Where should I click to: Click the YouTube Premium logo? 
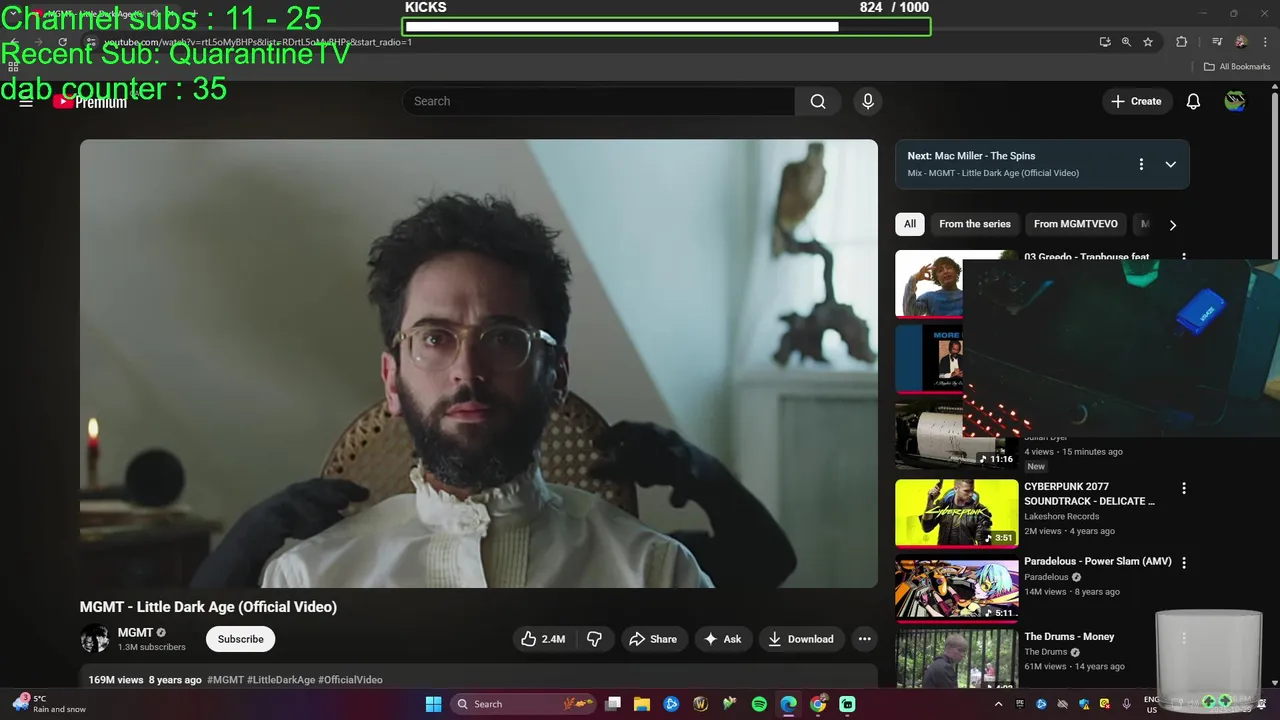[90, 101]
